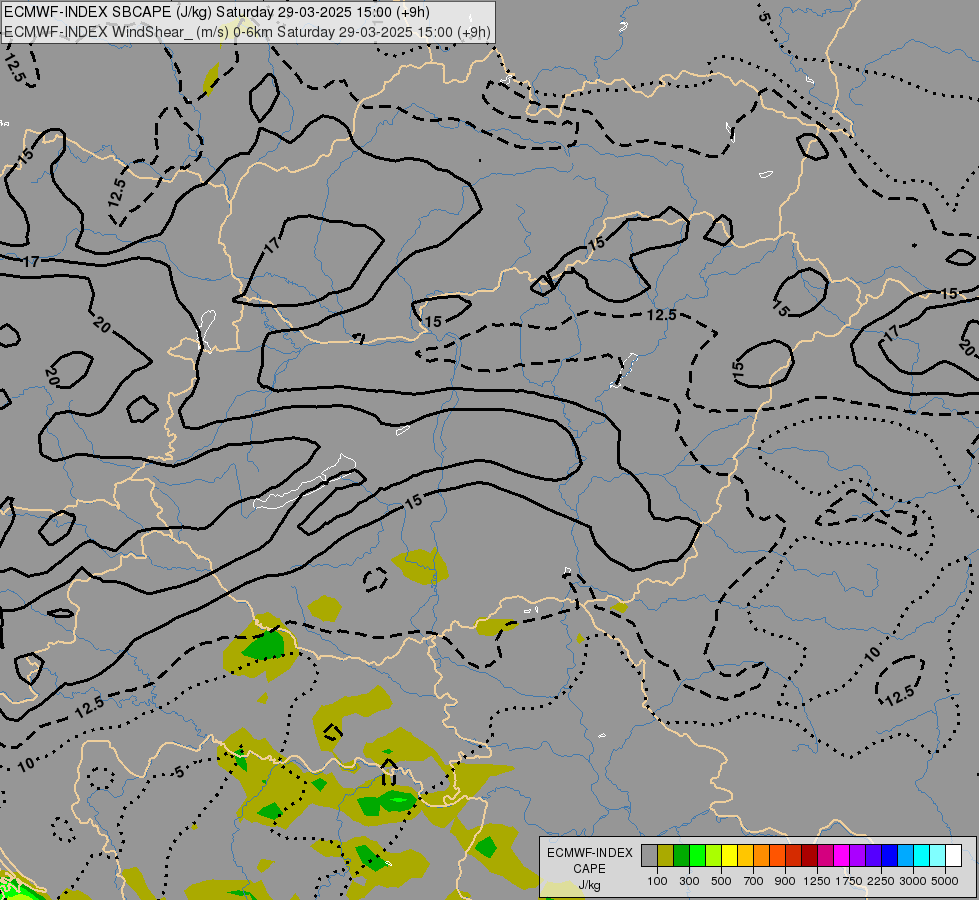
Task: Click the gray swatch in the CAPE legend
Action: [649, 855]
